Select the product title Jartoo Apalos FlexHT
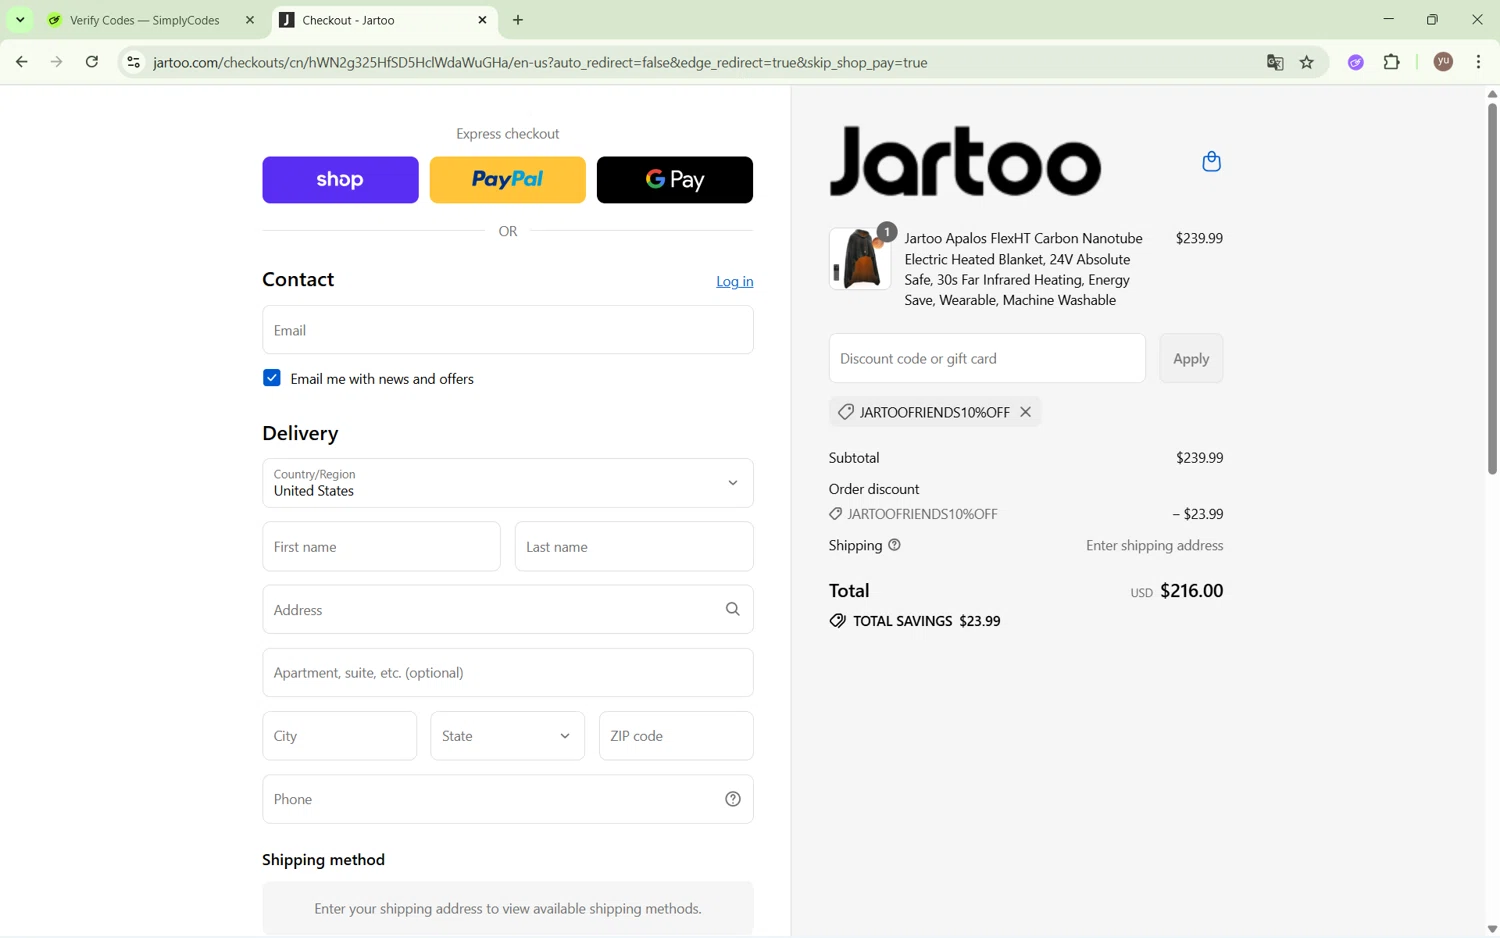1500x938 pixels. click(1023, 269)
